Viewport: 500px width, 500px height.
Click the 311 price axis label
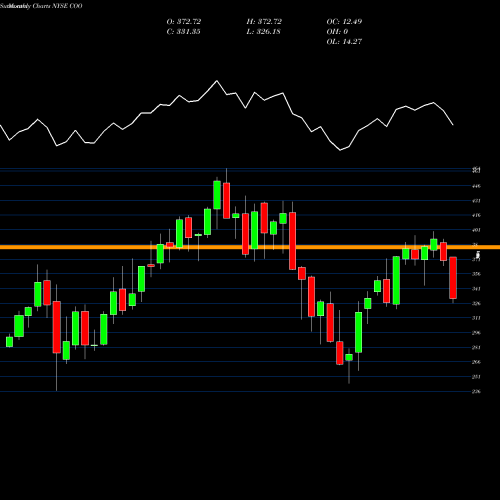click(476, 318)
